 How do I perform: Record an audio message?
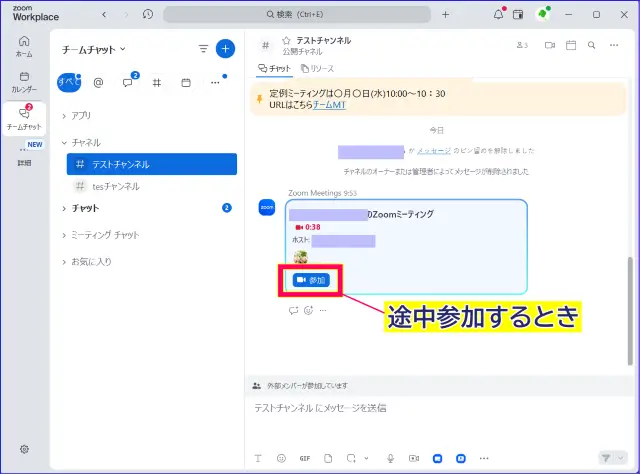point(390,458)
